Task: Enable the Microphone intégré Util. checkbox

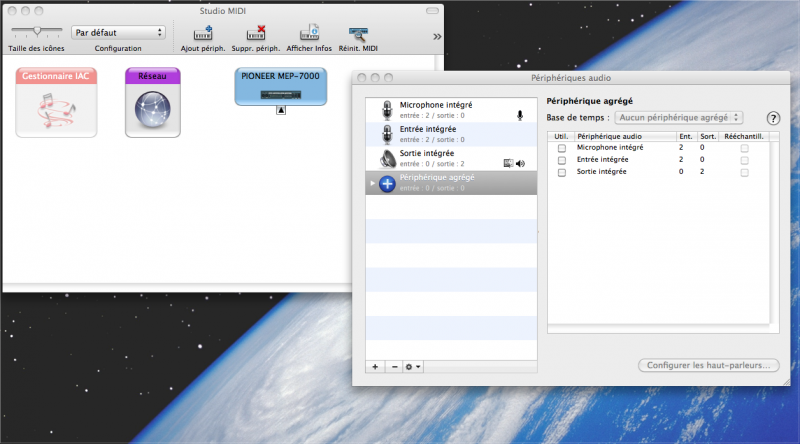Action: 562,148
